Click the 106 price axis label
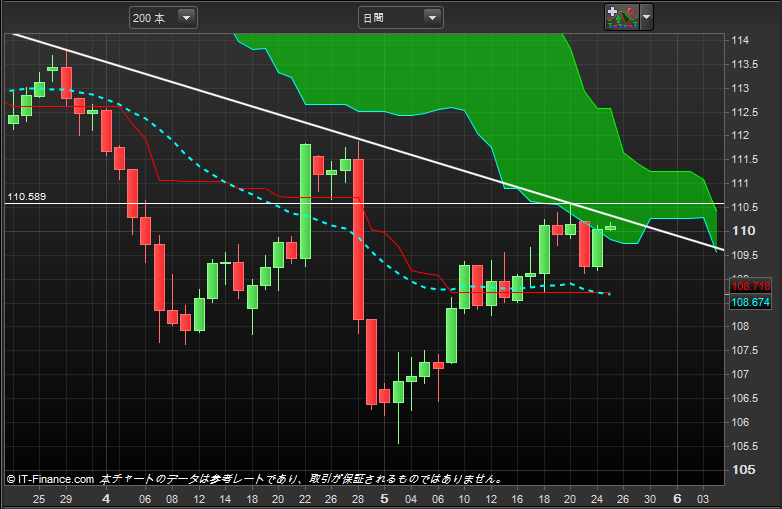Image resolution: width=782 pixels, height=509 pixels. 740,422
